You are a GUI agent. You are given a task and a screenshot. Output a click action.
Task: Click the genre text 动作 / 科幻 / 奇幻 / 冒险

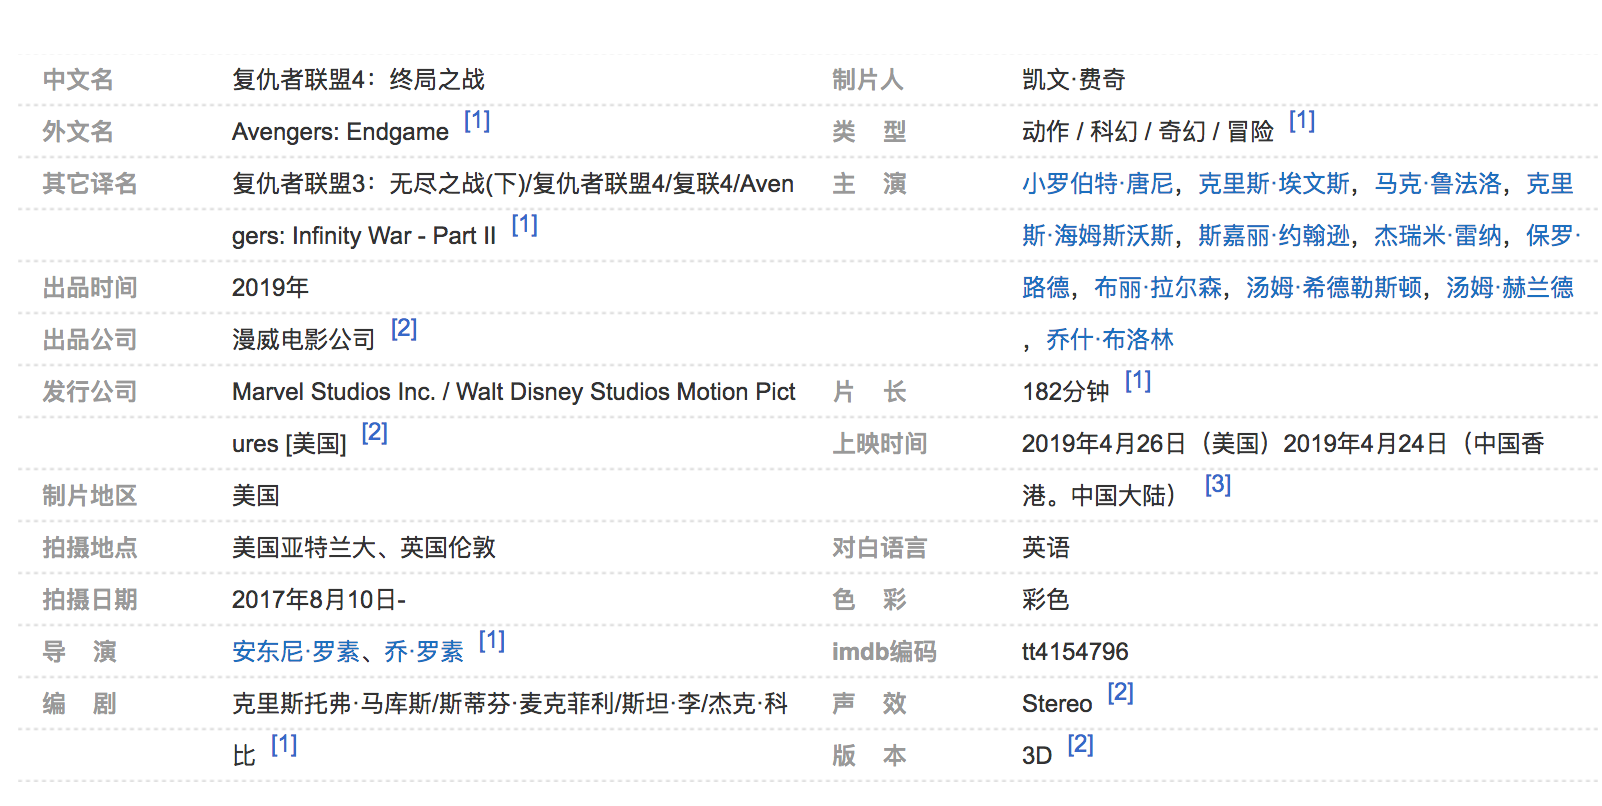(1148, 132)
